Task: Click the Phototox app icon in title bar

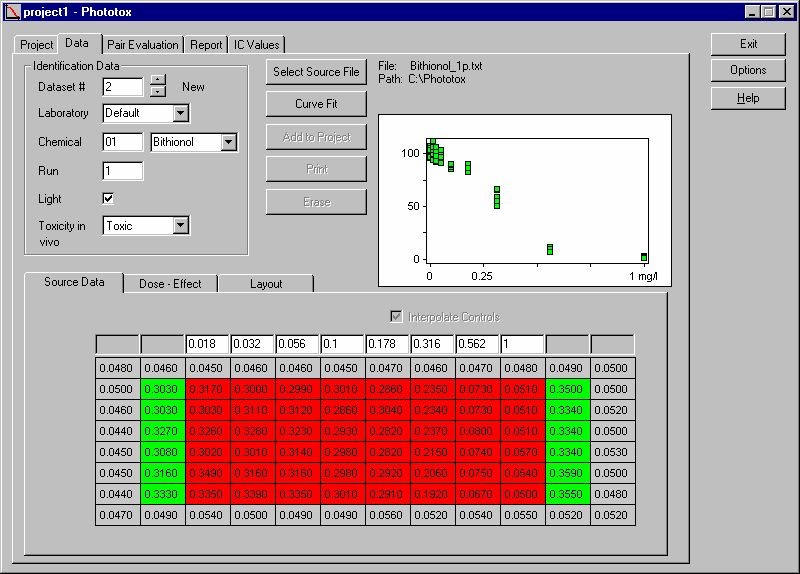Action: pyautogui.click(x=12, y=12)
